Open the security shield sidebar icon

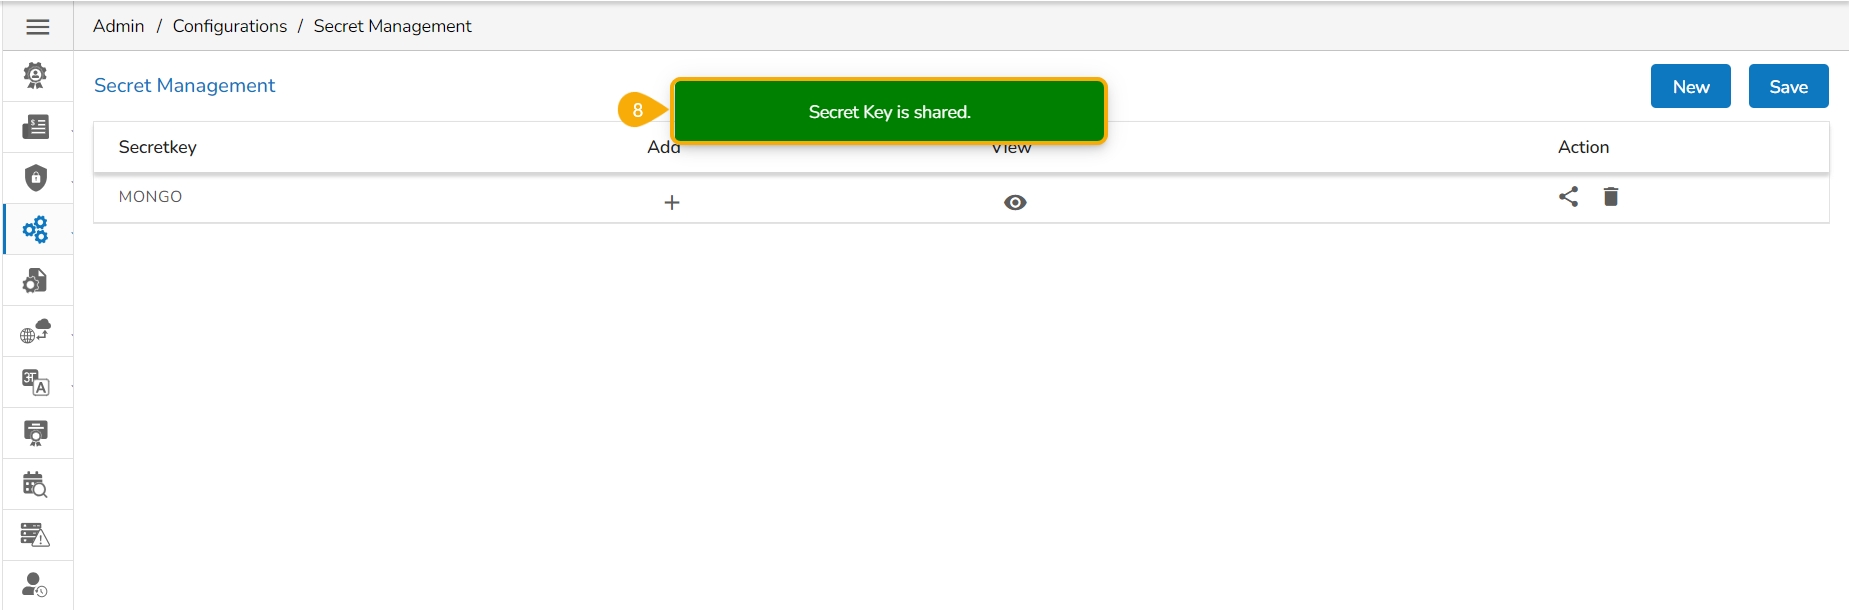(36, 178)
